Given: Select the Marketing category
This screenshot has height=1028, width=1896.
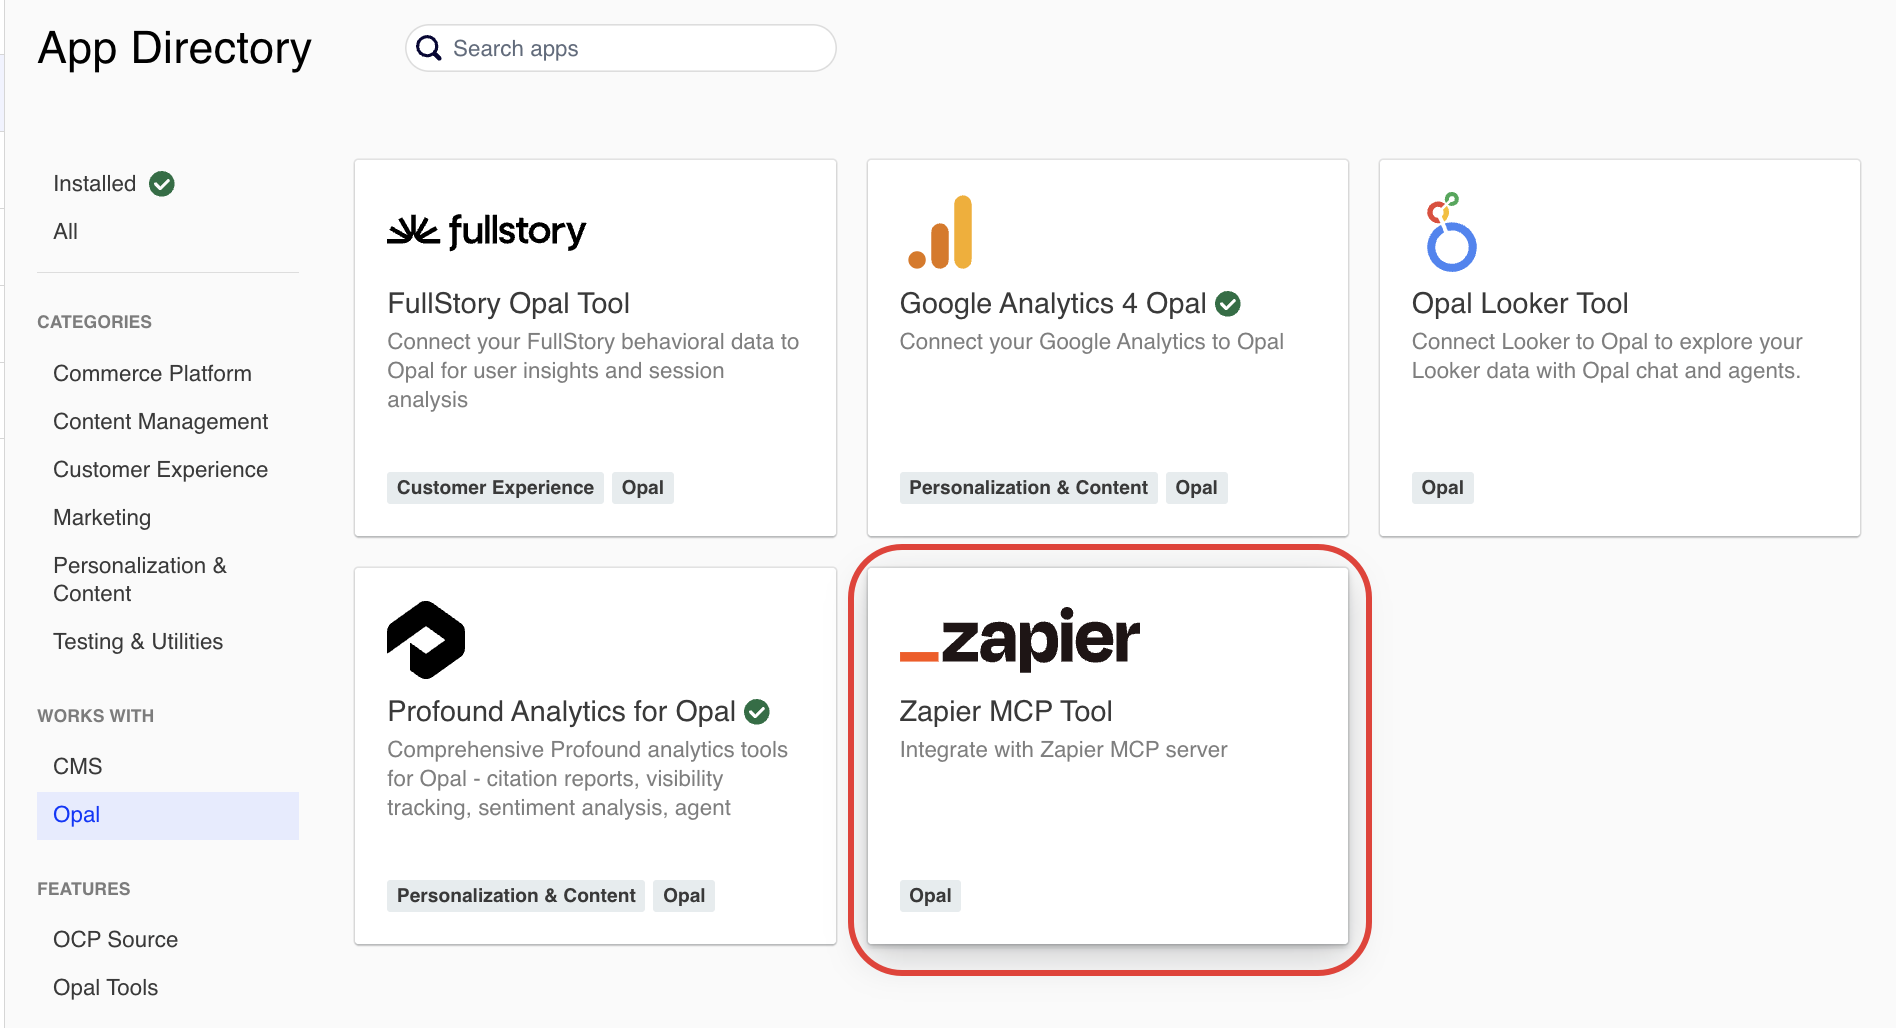Looking at the screenshot, I should click(102, 517).
